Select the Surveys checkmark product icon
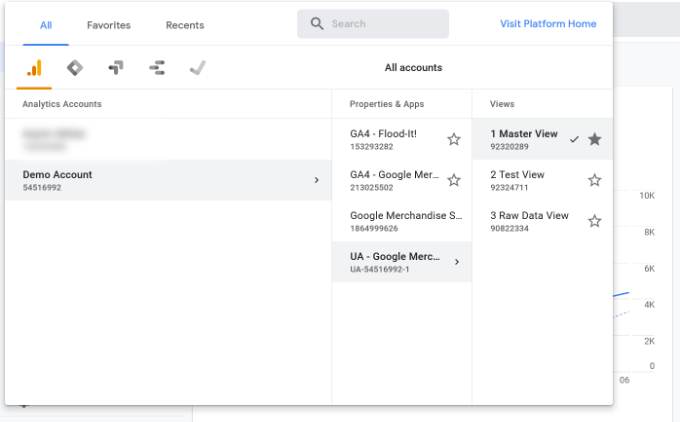This screenshot has height=422, width=680. pyautogui.click(x=198, y=68)
